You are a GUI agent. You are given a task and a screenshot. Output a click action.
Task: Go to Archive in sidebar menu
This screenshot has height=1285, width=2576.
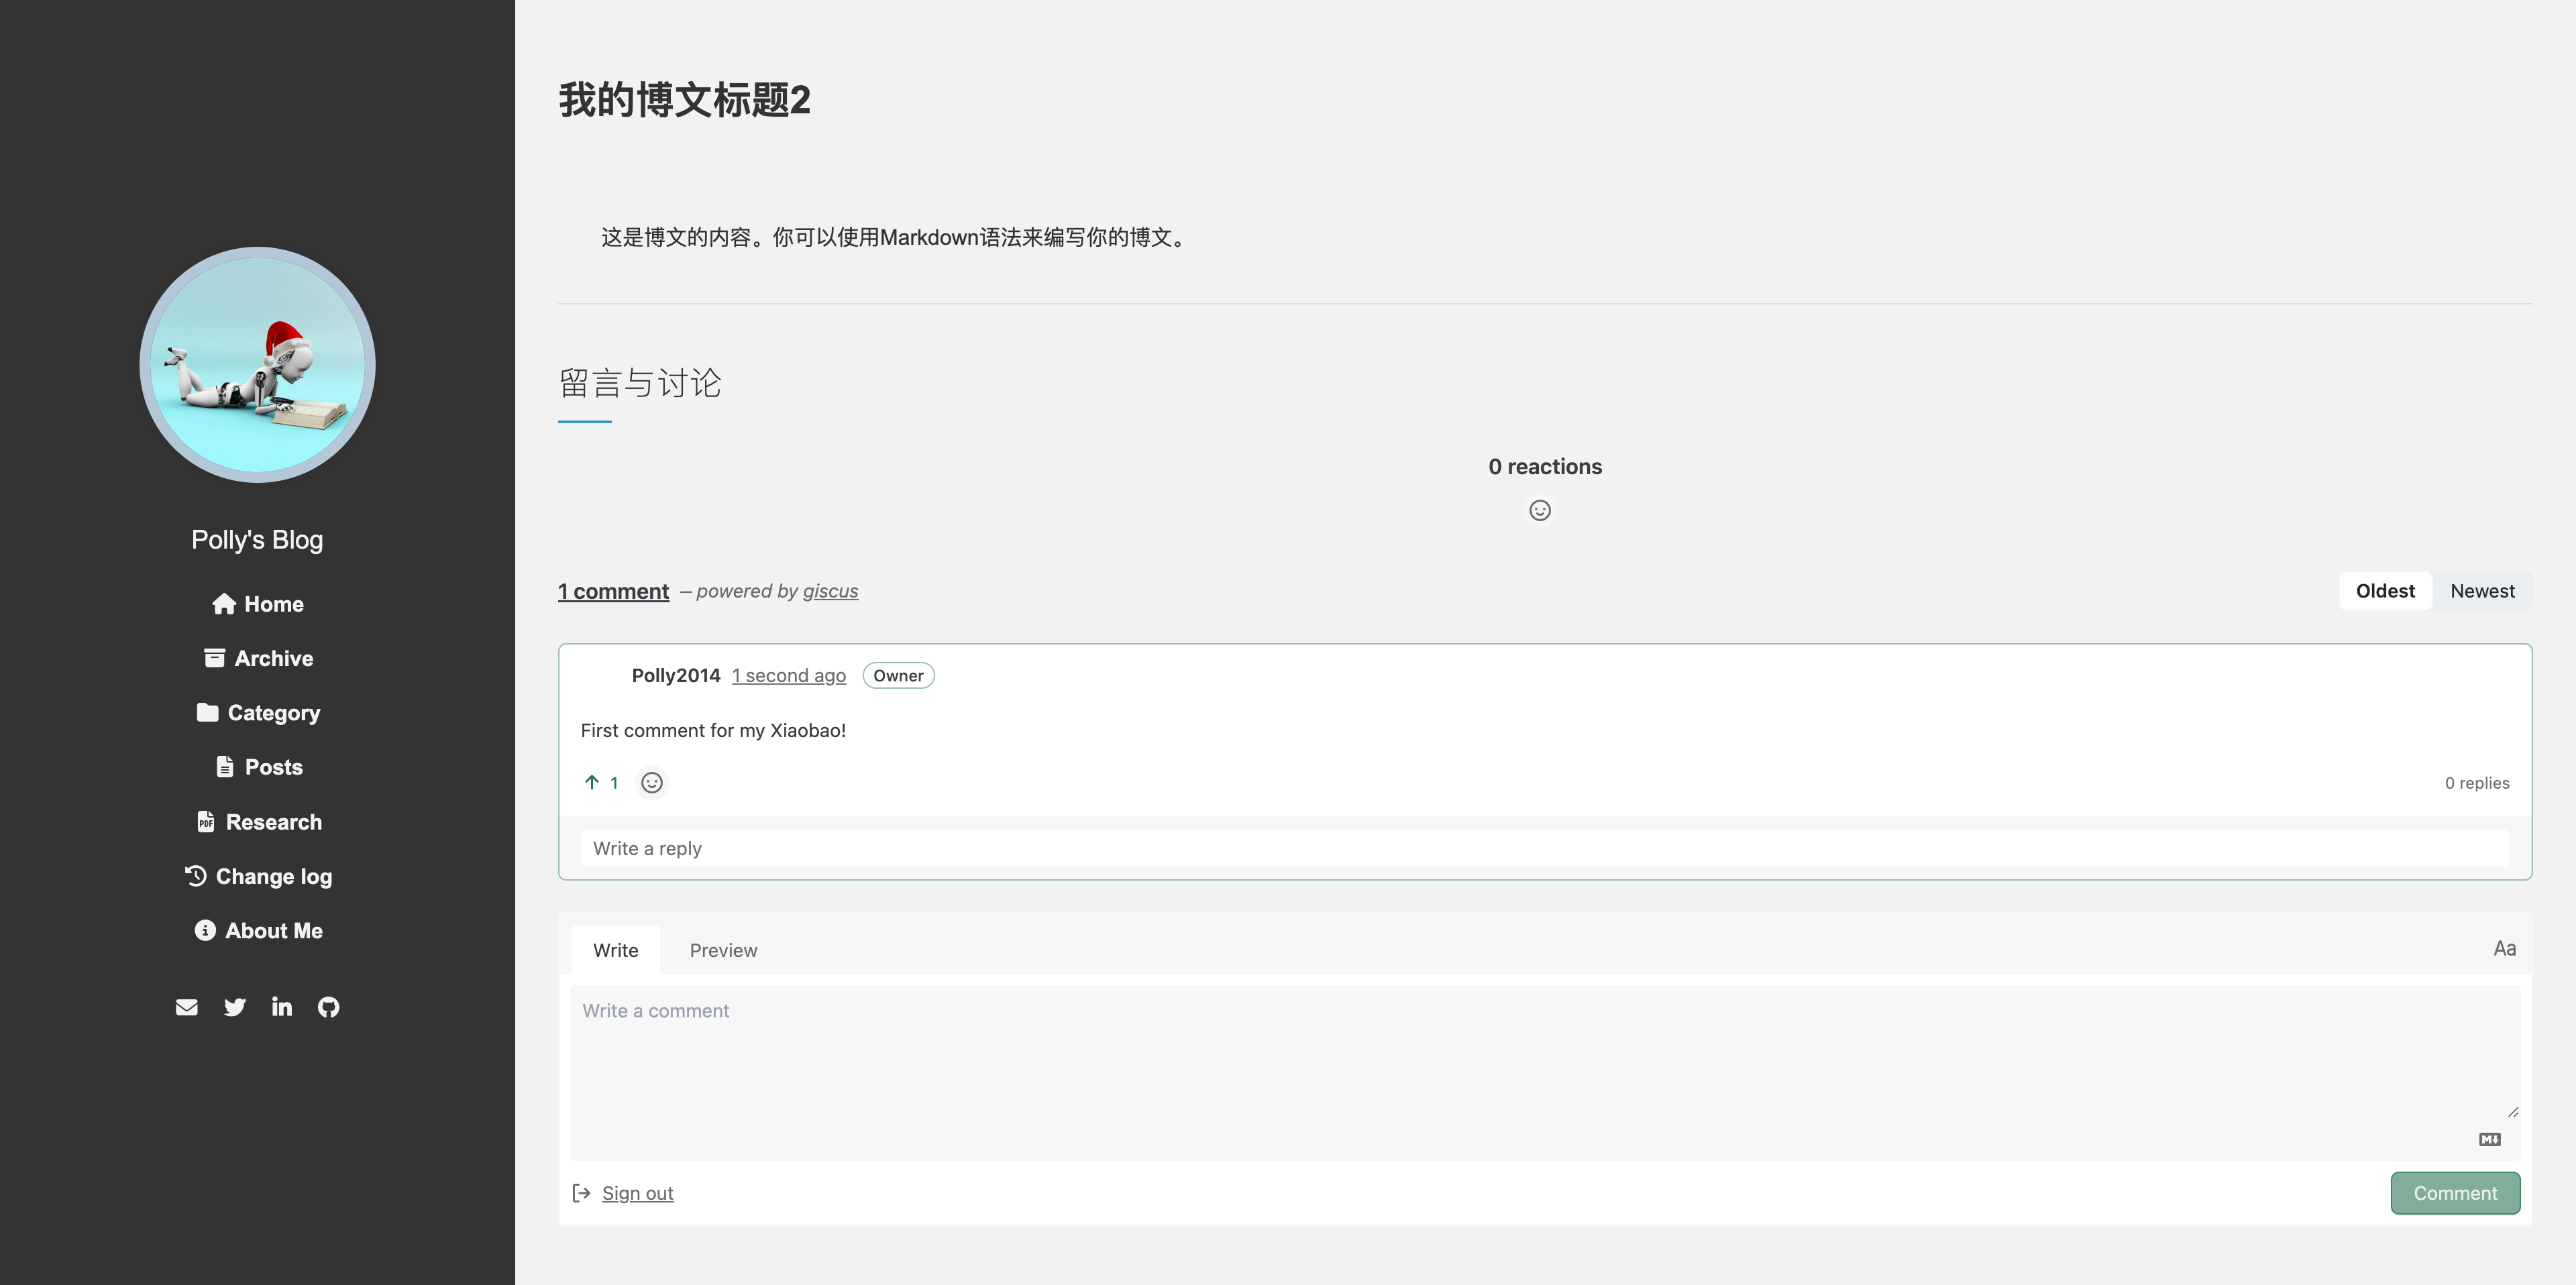pos(258,658)
